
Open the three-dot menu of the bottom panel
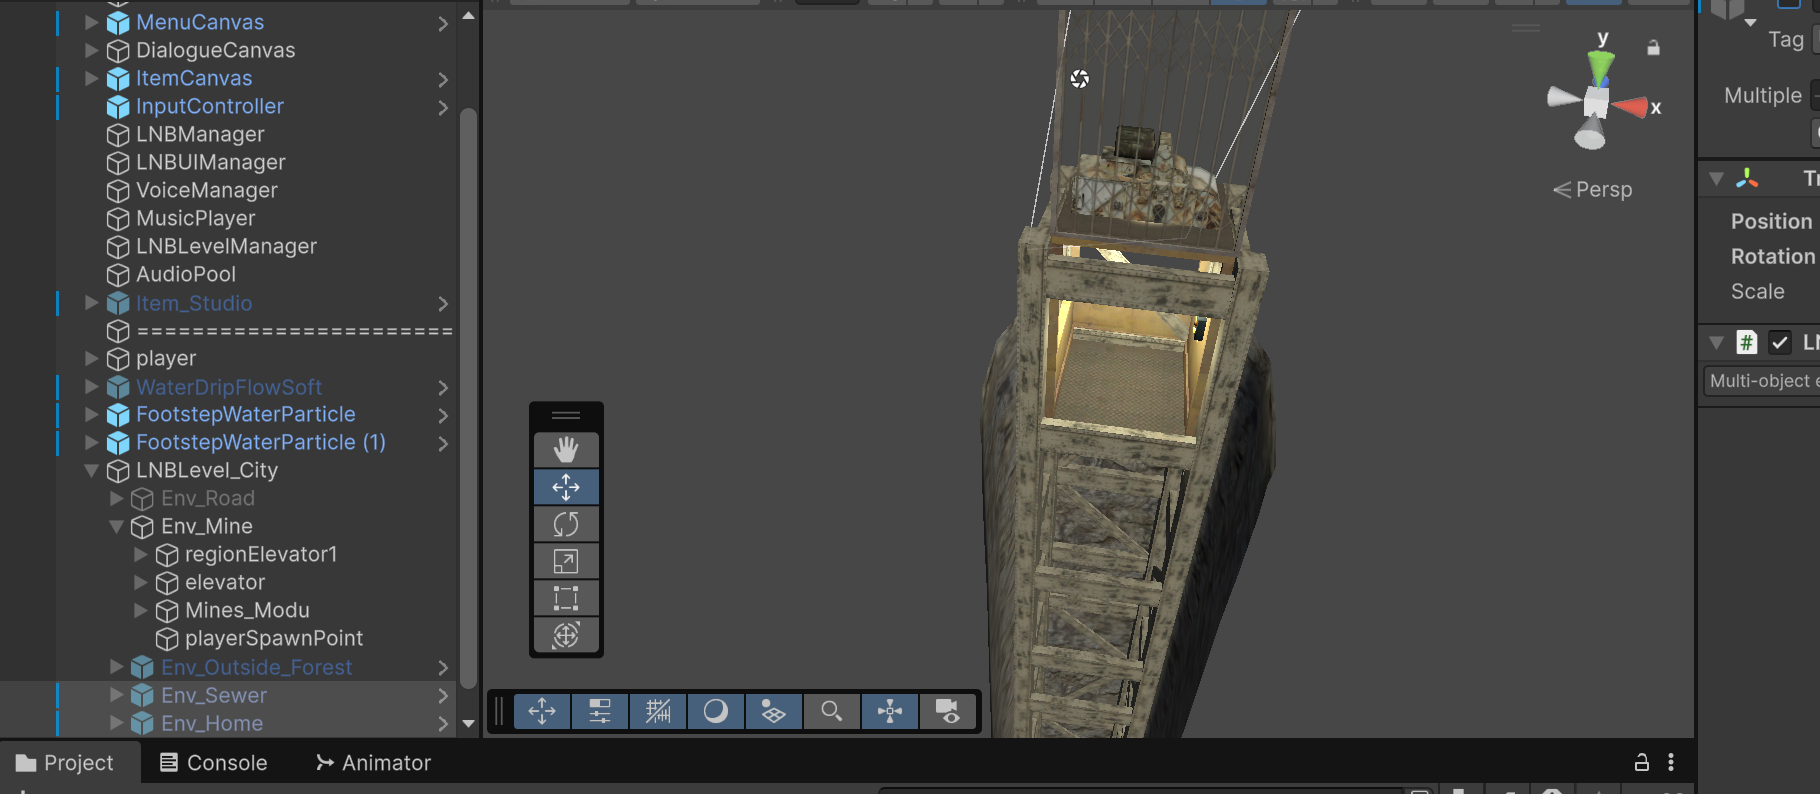tap(1671, 763)
